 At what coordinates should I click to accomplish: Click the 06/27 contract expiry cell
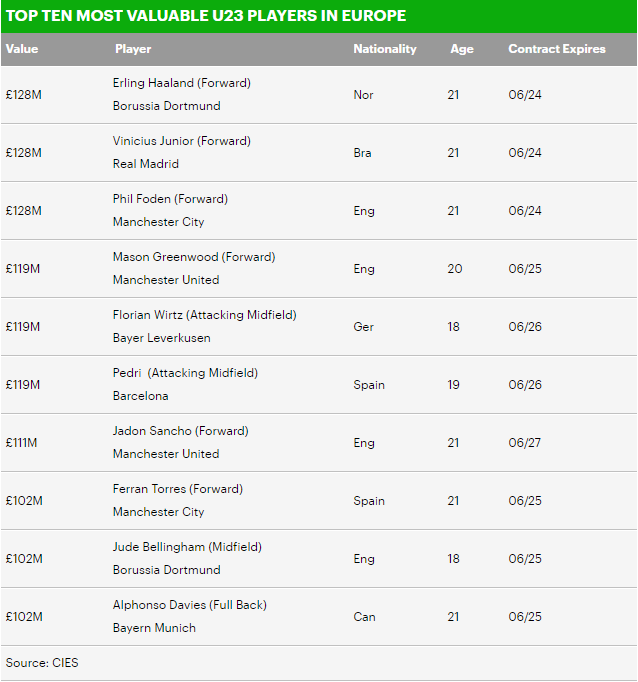(x=525, y=443)
